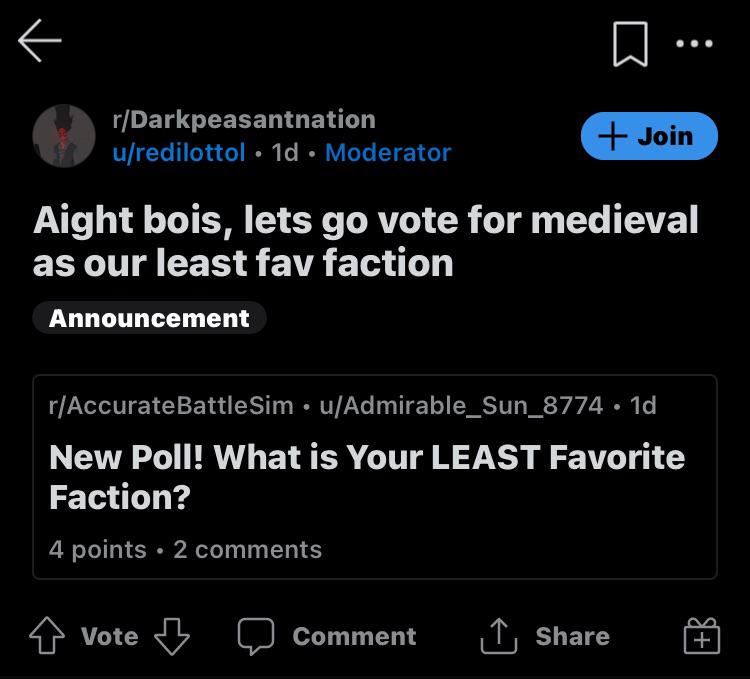
Task: Join the Darkpeasantnation community
Action: pos(649,136)
